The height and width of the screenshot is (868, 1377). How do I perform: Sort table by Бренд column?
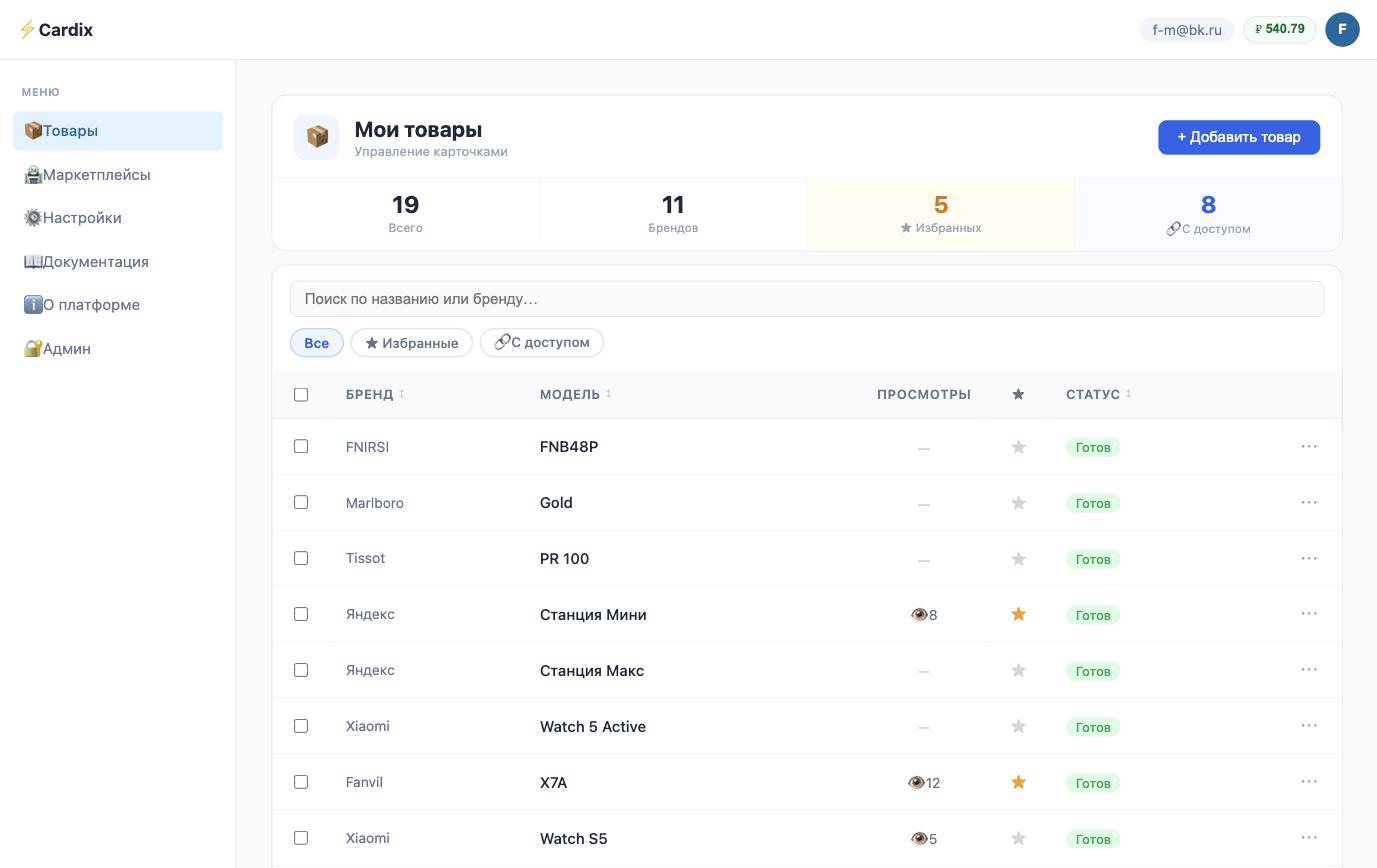point(375,394)
